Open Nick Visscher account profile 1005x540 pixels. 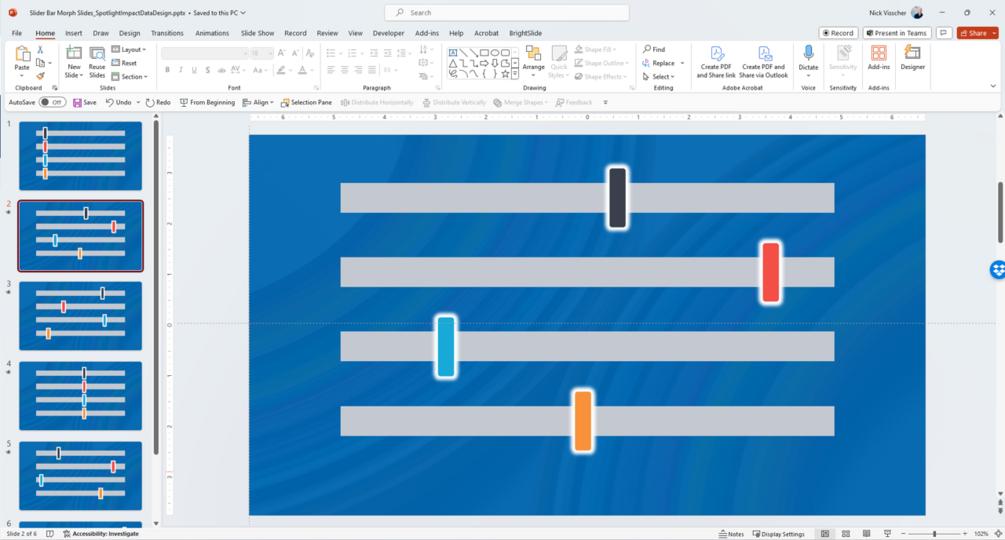pyautogui.click(x=896, y=12)
